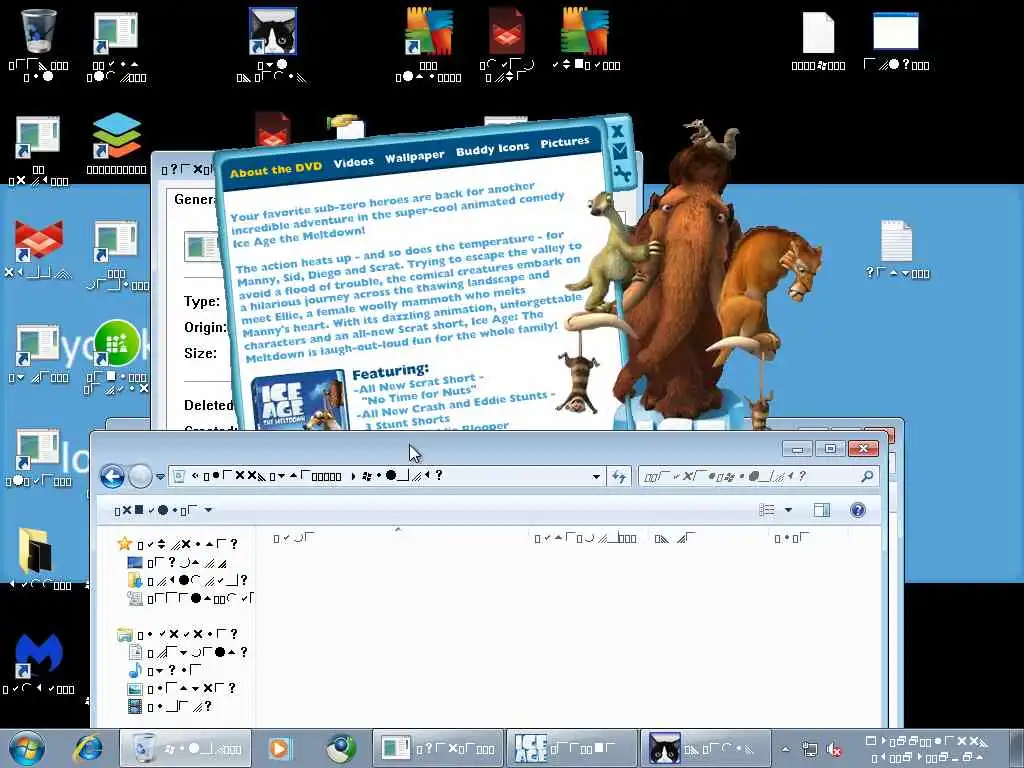Select the Libraries node in navigation pane
The image size is (1024, 768).
(177, 634)
